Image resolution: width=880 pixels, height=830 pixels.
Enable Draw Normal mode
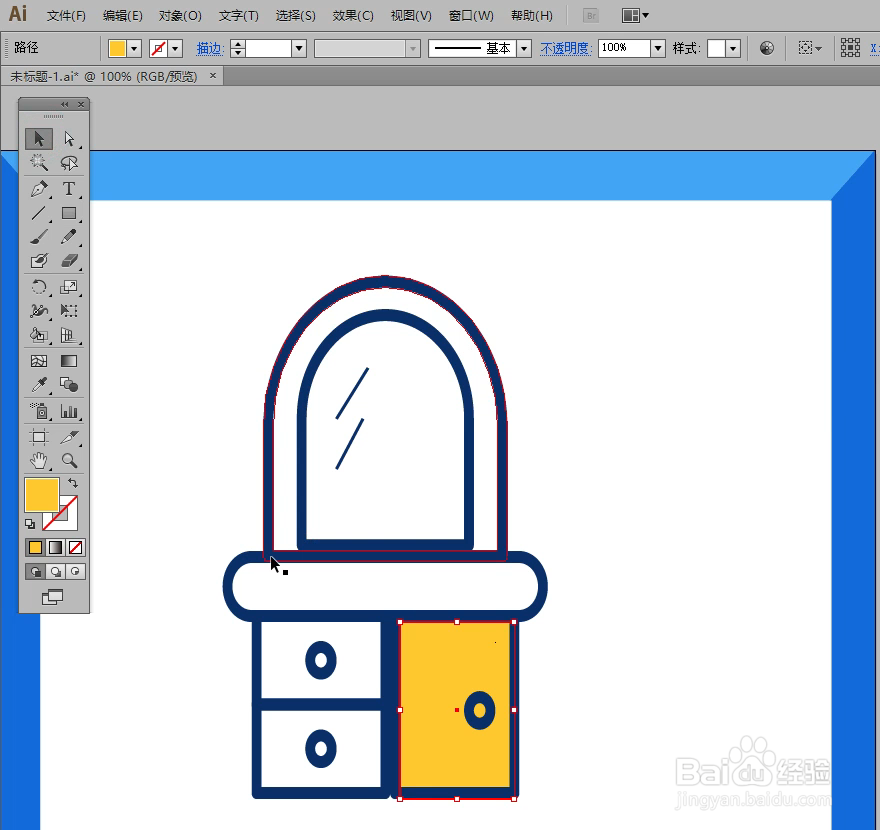35,572
